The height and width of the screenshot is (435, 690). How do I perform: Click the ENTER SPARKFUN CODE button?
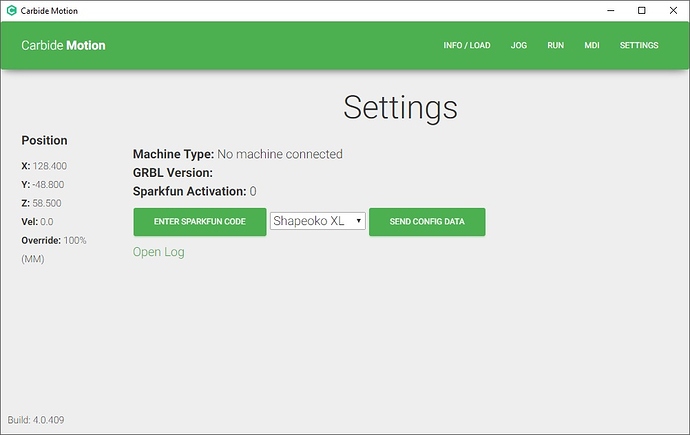[x=200, y=222]
